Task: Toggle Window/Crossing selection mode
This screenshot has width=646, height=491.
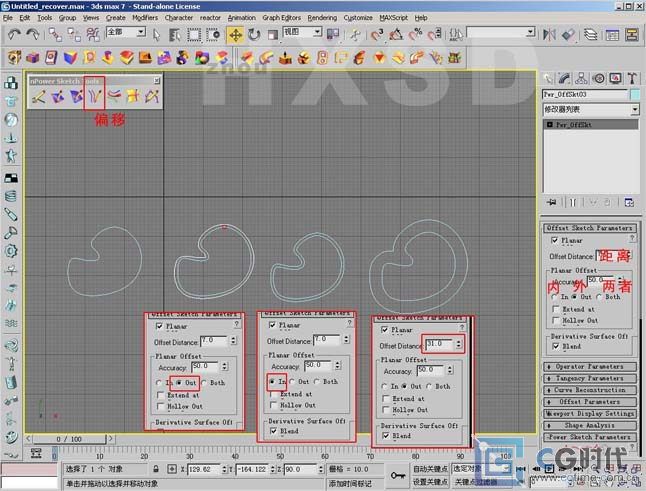Action: pyautogui.click(x=213, y=35)
